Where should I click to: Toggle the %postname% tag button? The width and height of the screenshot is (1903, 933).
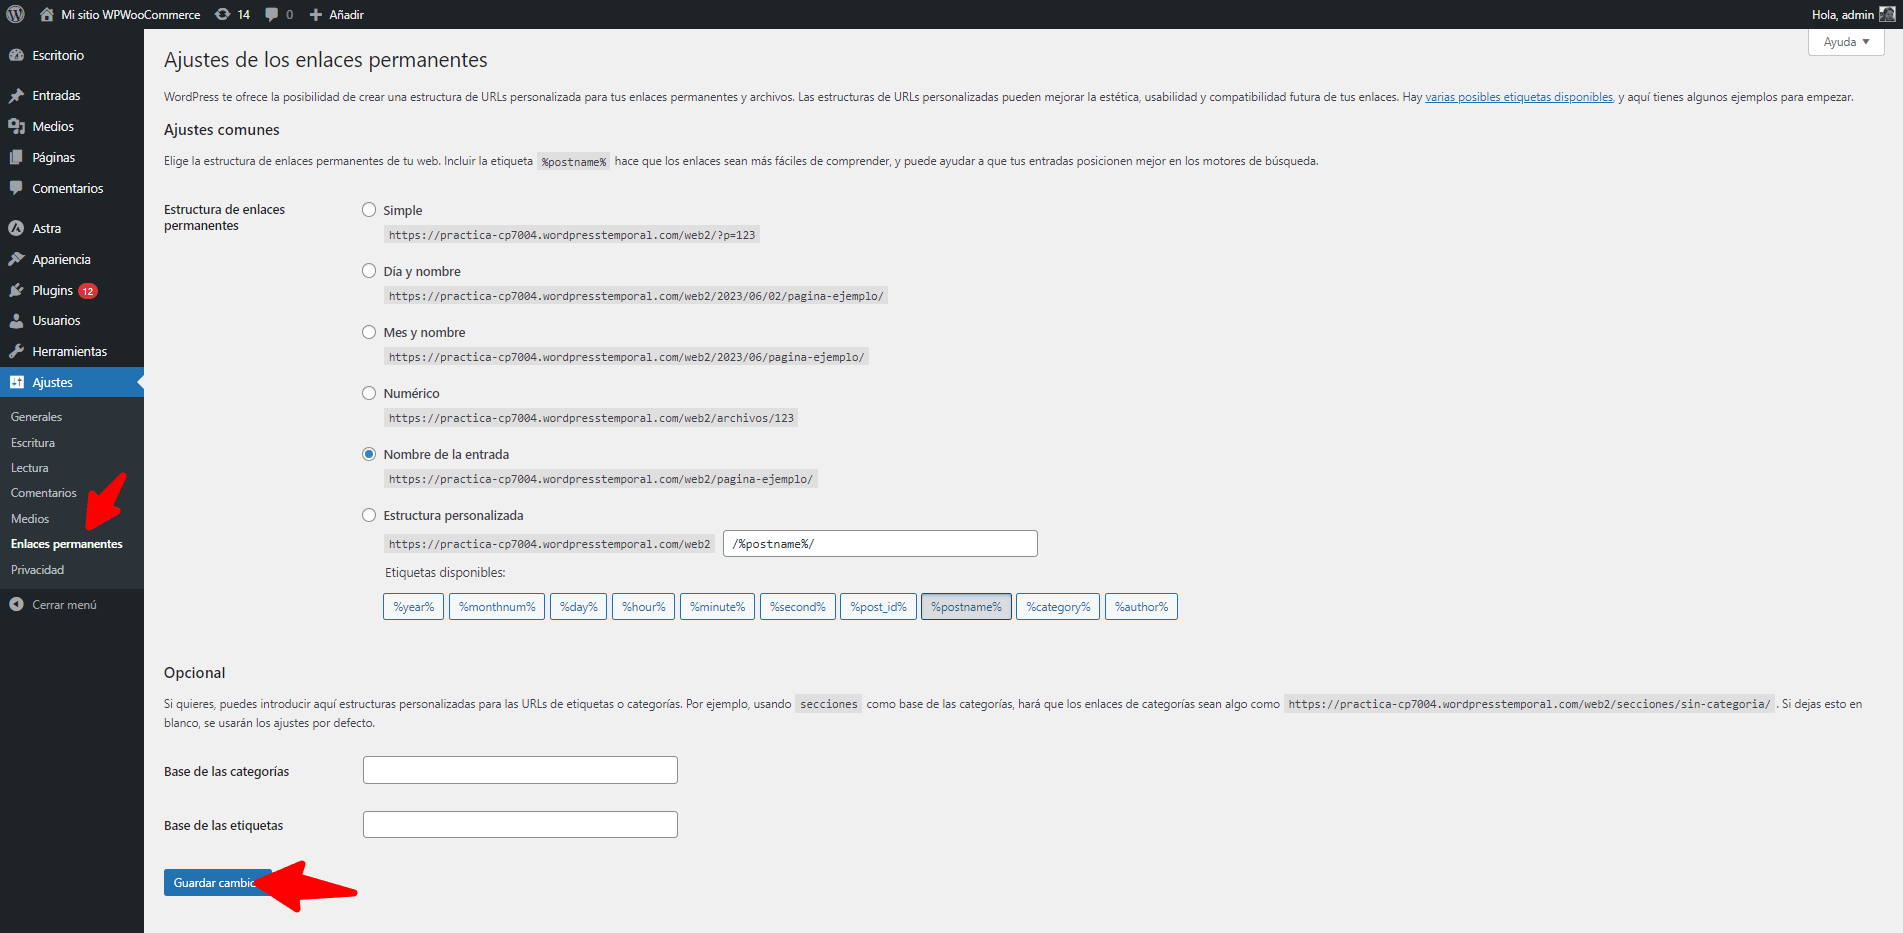[x=966, y=607]
